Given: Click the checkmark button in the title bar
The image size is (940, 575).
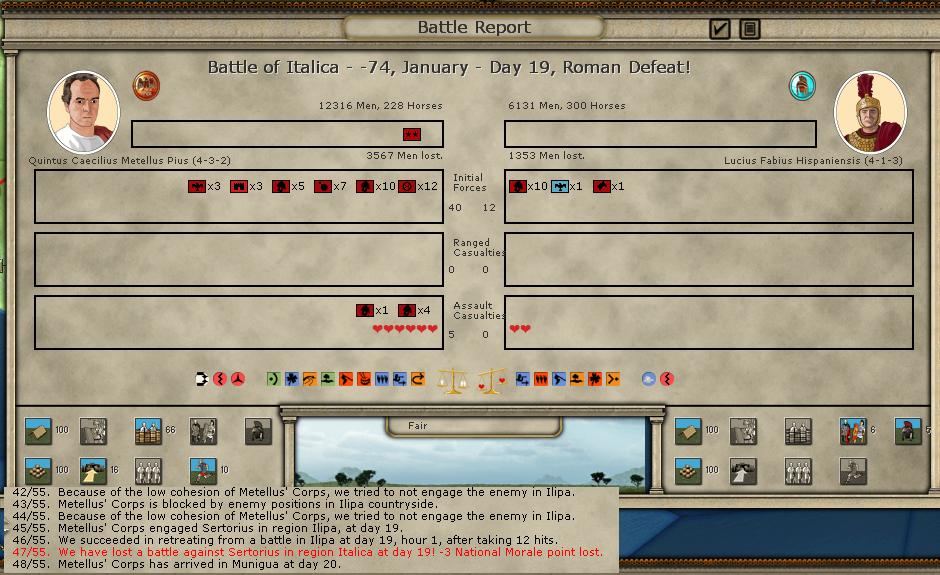Looking at the screenshot, I should [719, 29].
